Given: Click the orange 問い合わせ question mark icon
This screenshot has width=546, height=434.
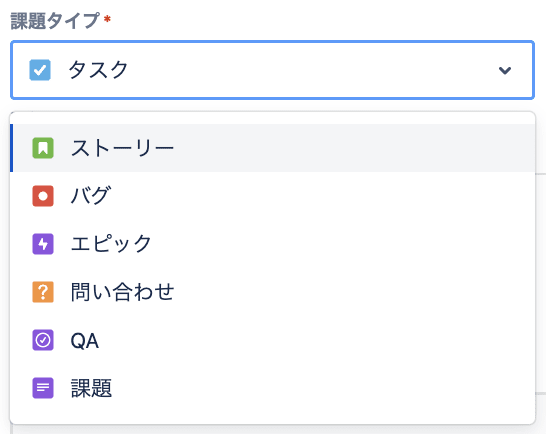Looking at the screenshot, I should tap(43, 292).
